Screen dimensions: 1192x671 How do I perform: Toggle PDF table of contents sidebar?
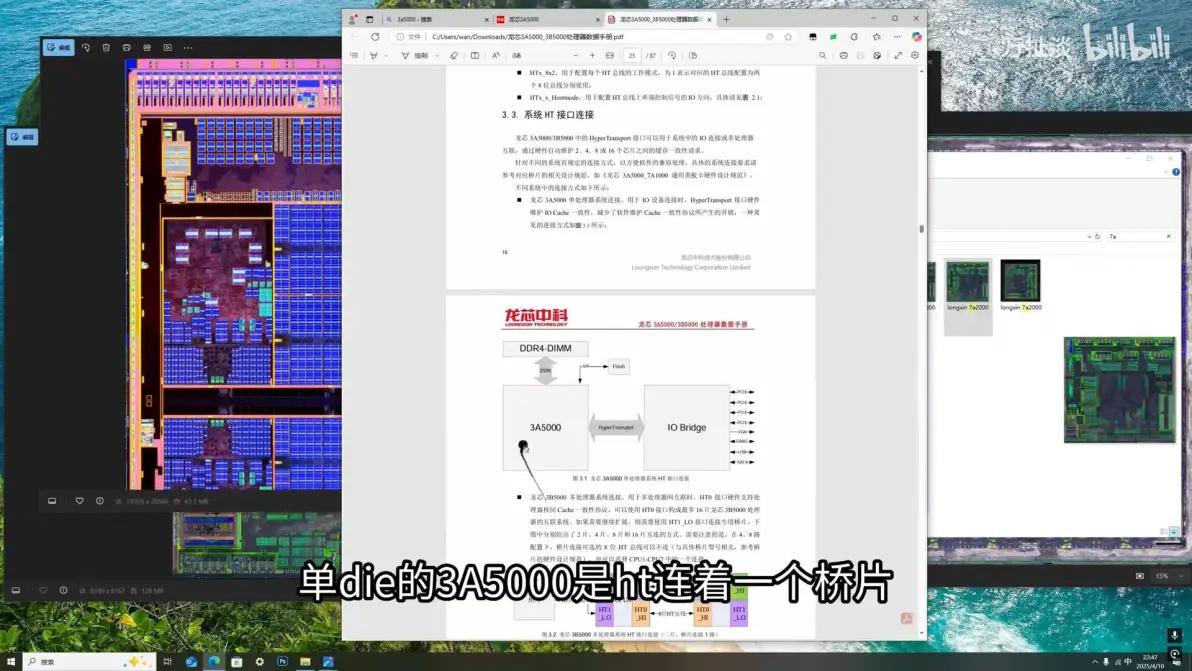353,55
